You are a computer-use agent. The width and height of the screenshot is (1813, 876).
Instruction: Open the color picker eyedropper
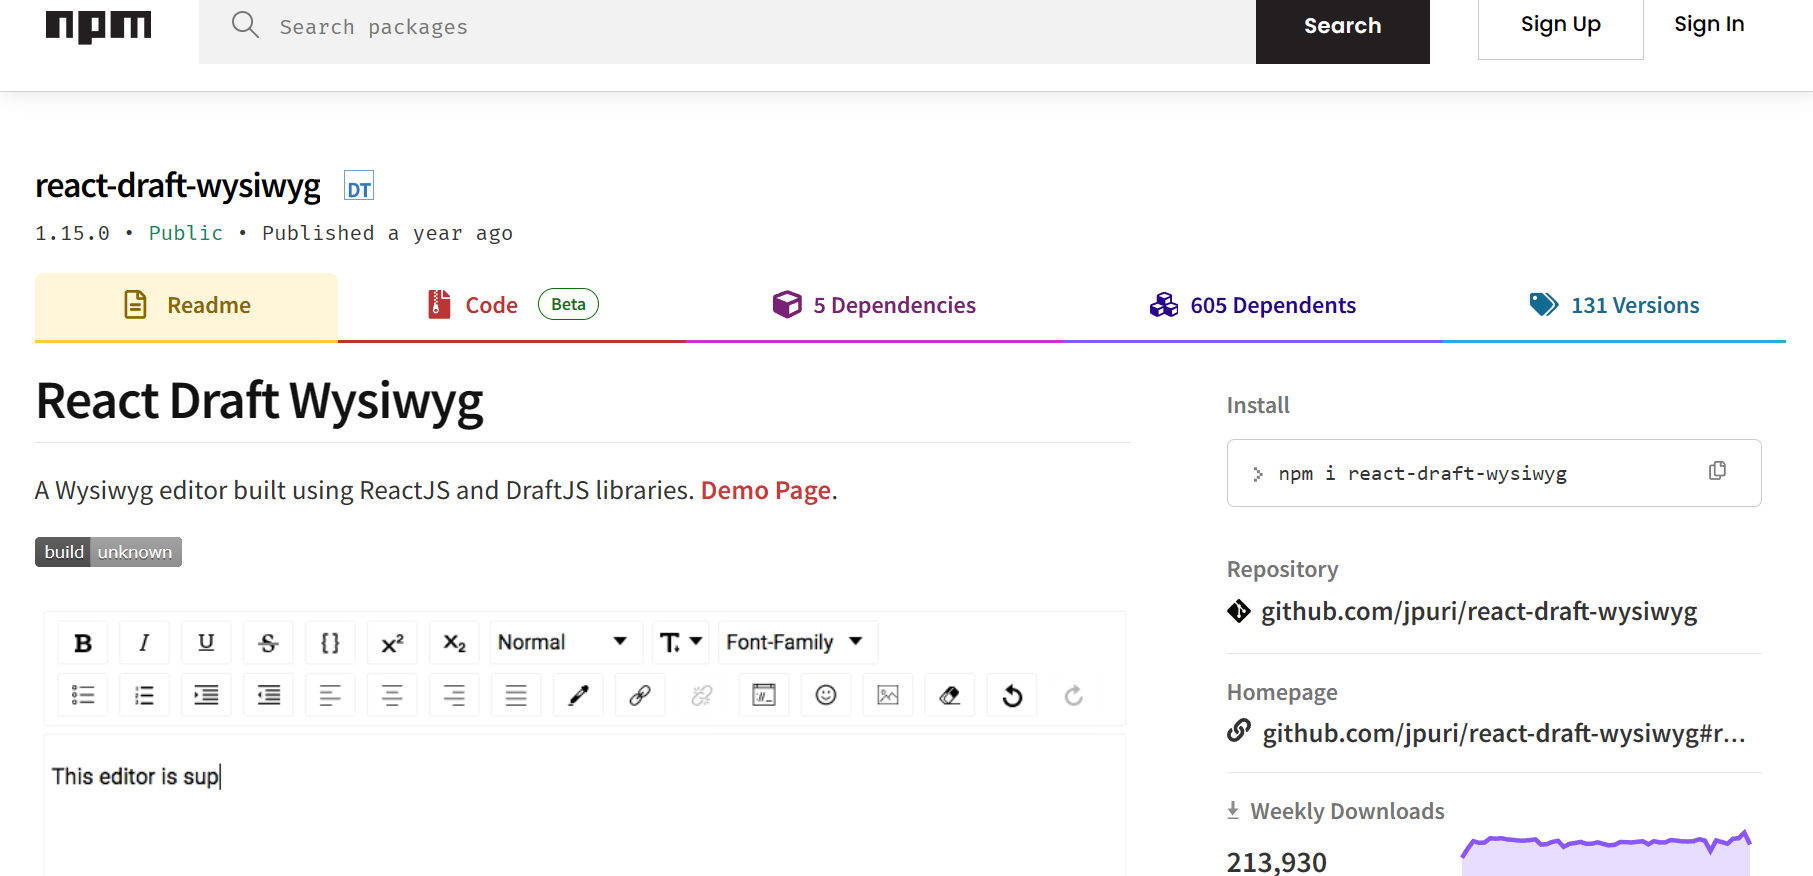[x=578, y=695]
